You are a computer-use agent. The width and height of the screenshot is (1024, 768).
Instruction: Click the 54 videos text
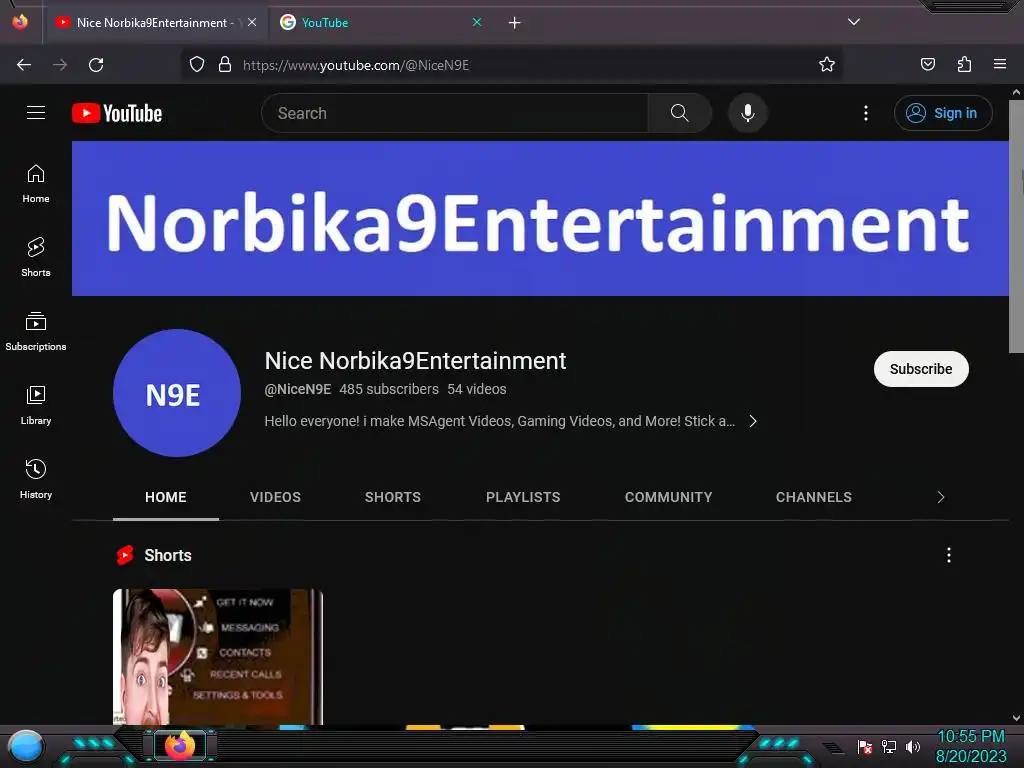click(x=477, y=389)
